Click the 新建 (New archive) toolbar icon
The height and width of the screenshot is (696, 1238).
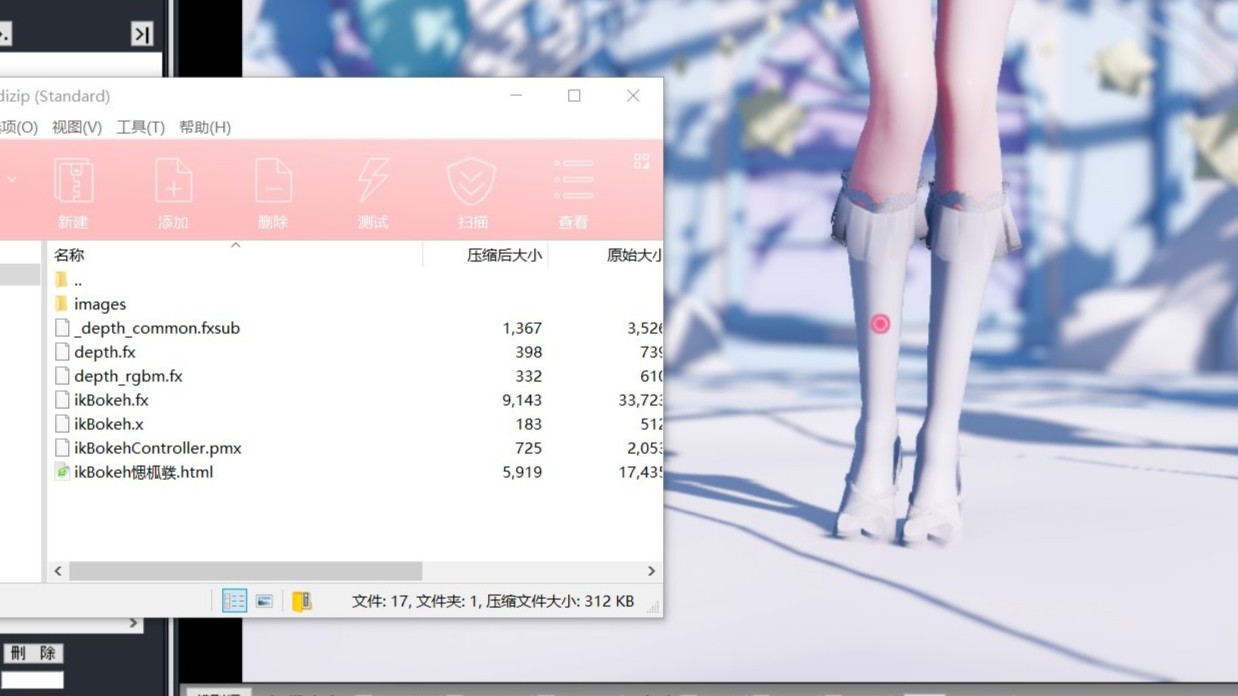(x=73, y=183)
